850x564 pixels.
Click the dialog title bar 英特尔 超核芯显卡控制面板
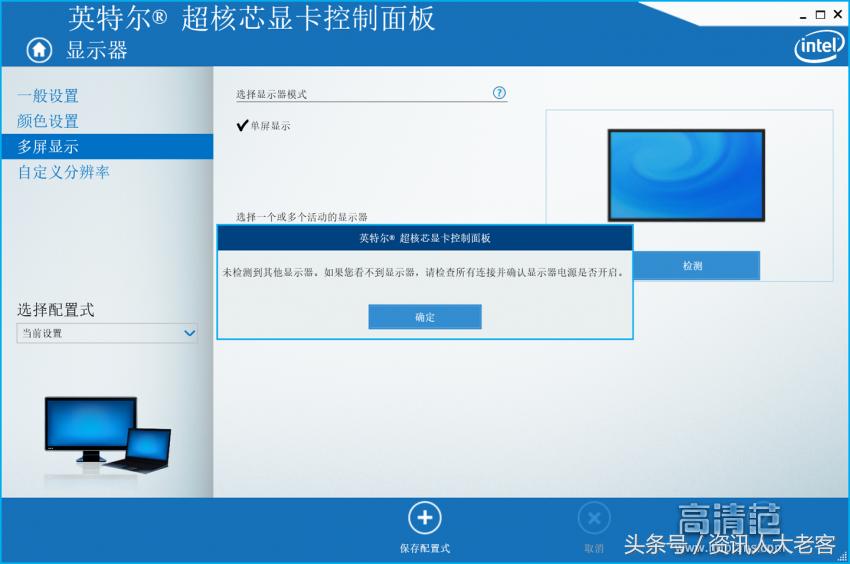point(424,238)
